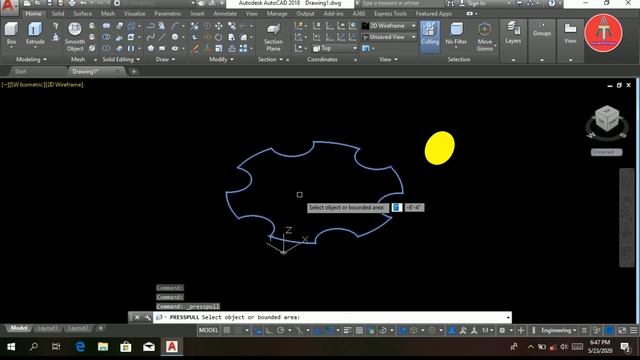Viewport: 640px width, 360px height.
Task: Open the Visualize ribbon tab
Action: tap(134, 13)
